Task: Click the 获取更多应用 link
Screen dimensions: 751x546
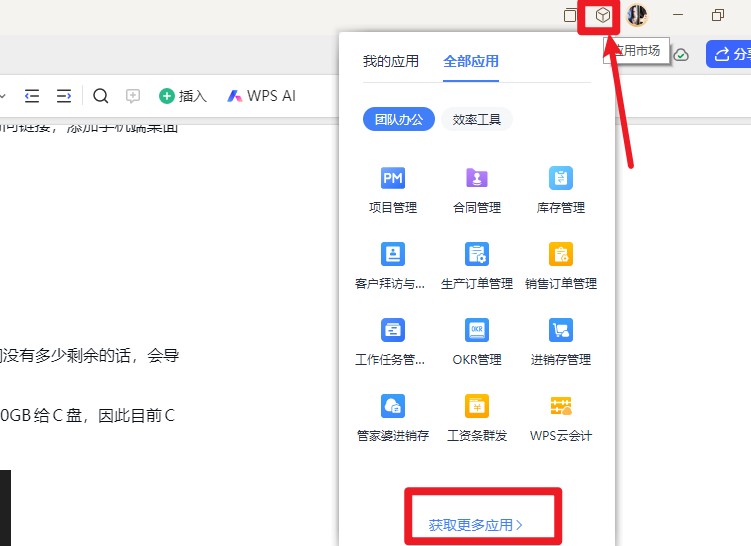Action: coord(475,525)
